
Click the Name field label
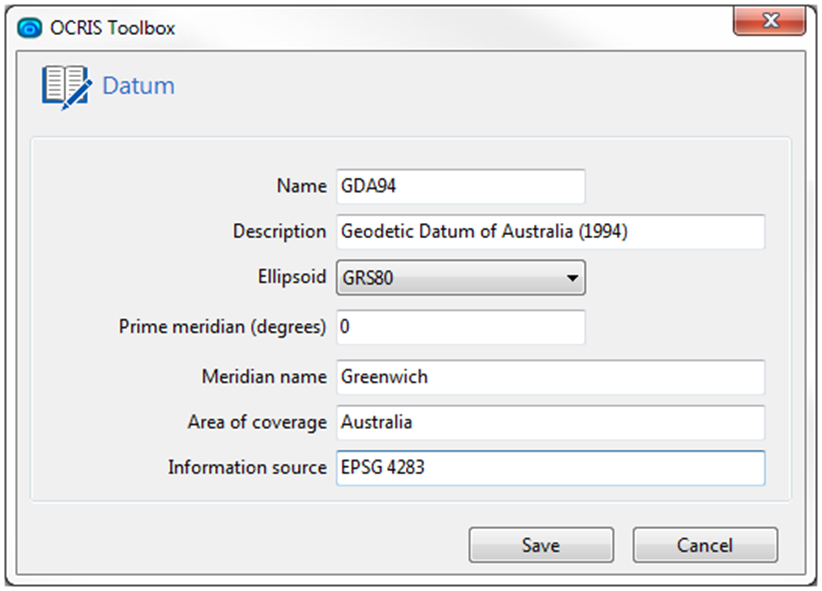click(301, 186)
